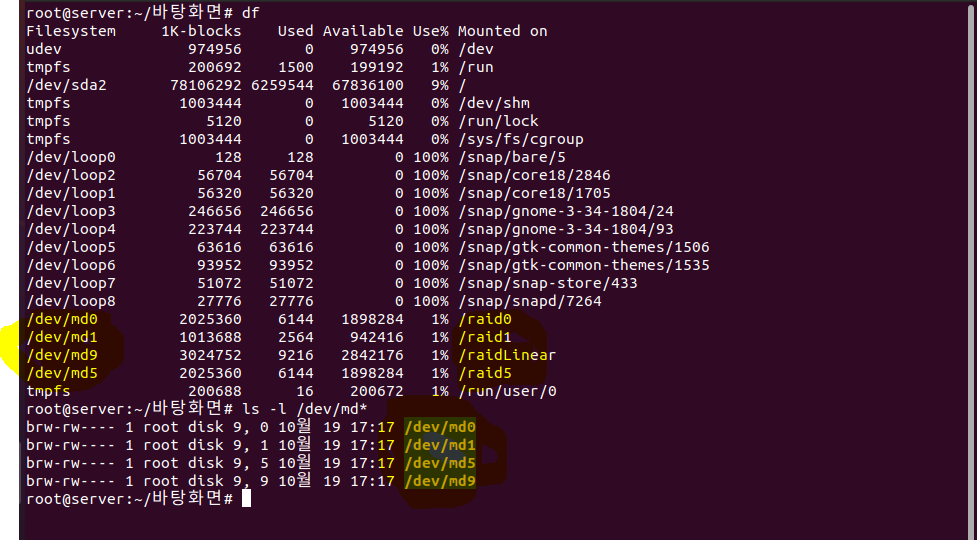This screenshot has width=977, height=540.
Task: Select the '/dev/shm' mount point
Action: [x=494, y=103]
